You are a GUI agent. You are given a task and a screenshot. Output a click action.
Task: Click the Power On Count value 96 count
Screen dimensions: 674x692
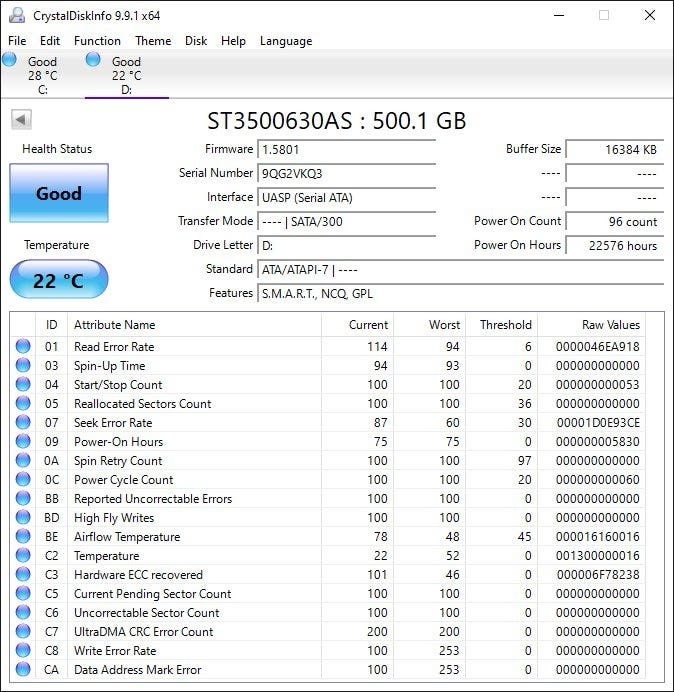(615, 222)
